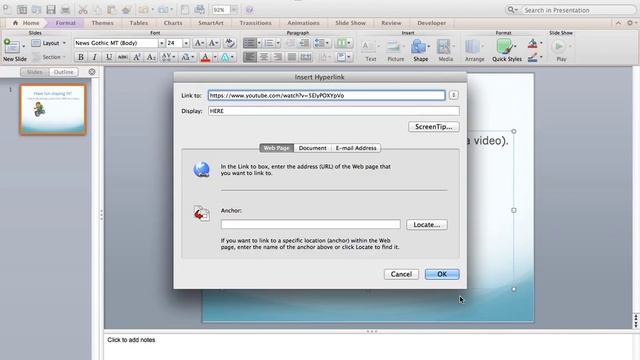
Task: Click the bulleted list icon
Action: (x=249, y=43)
